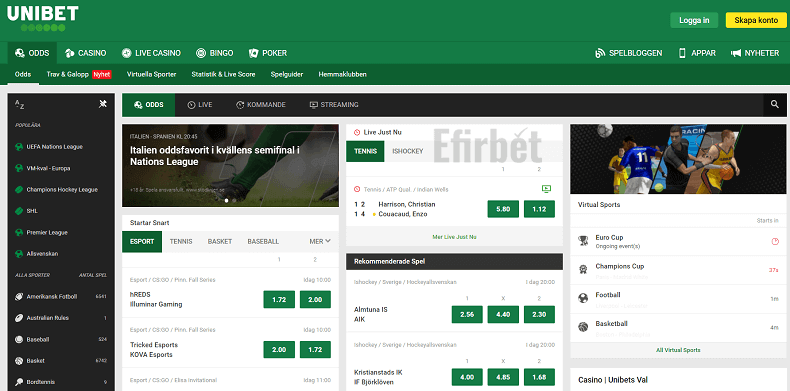Open the Nations League semifinal banner
Screen dimensions: 790x391
click(230, 166)
